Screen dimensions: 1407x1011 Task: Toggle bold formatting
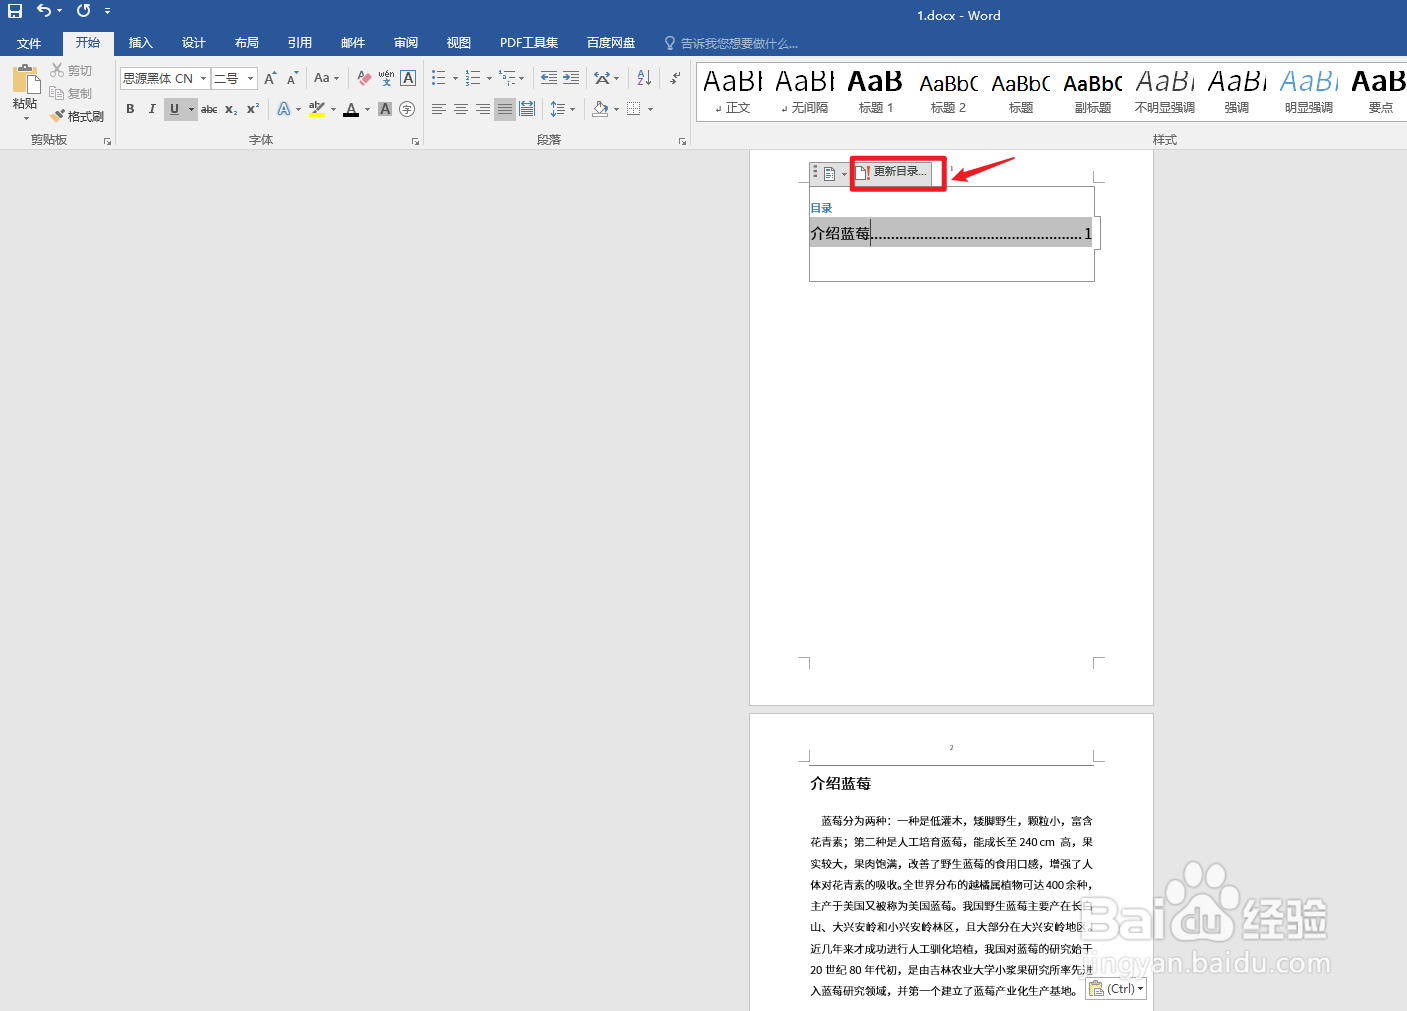[x=130, y=109]
